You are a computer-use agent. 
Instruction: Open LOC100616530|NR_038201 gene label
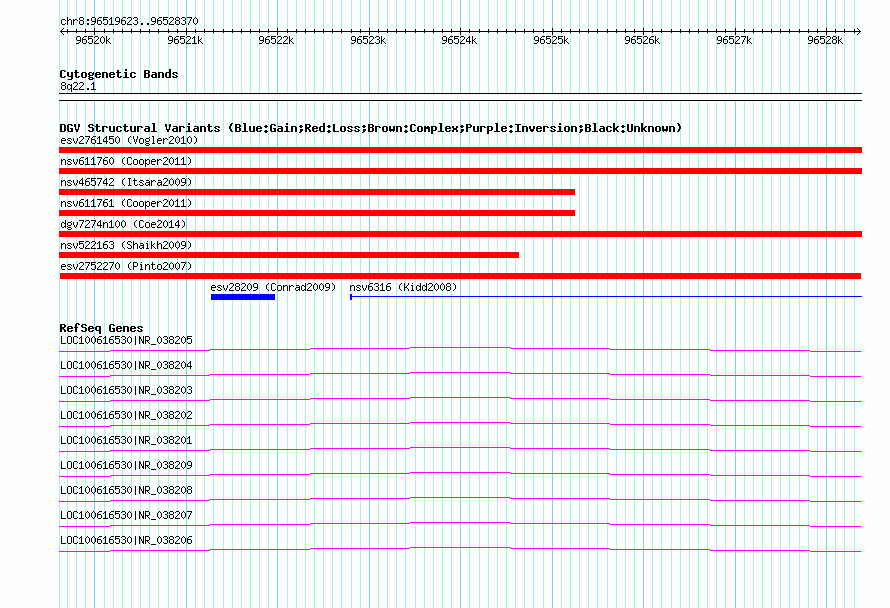click(126, 440)
